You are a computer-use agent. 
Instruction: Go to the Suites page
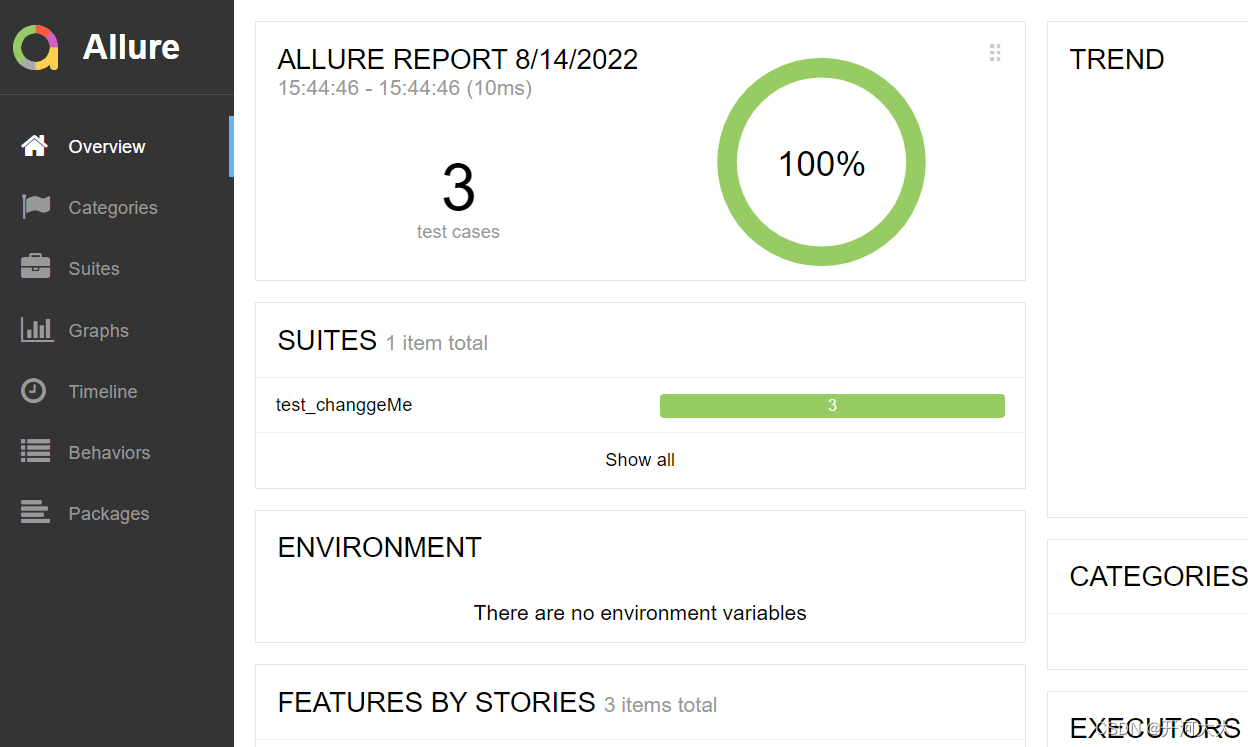[116, 269]
